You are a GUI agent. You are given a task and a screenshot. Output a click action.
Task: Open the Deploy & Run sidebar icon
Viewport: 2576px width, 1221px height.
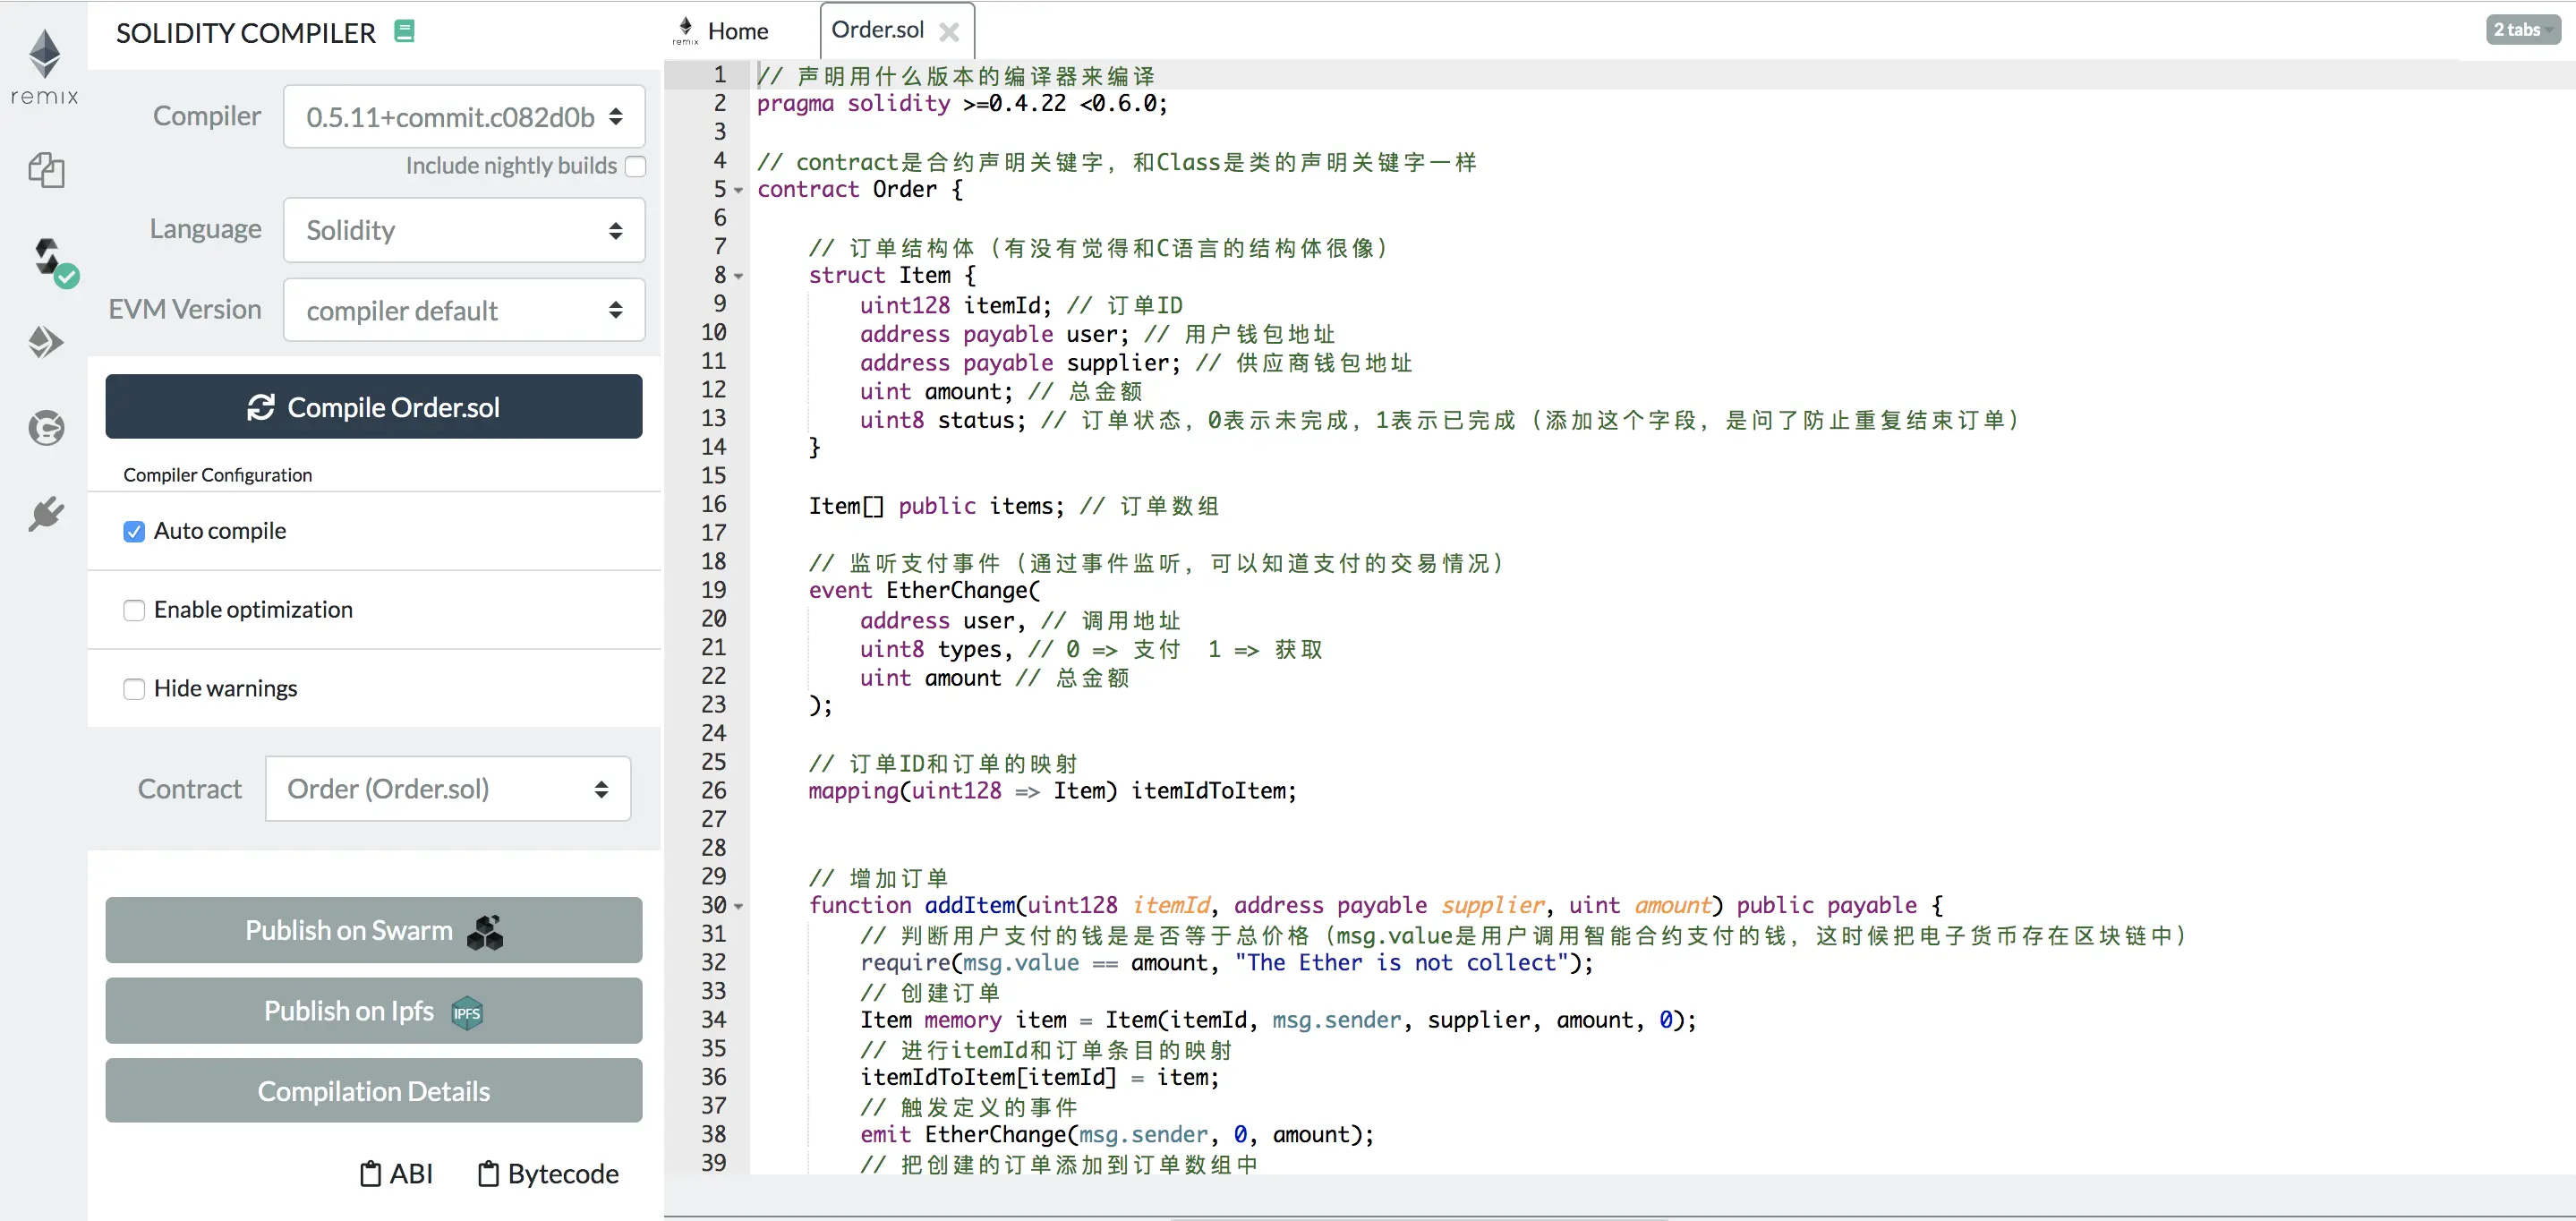pyautogui.click(x=46, y=342)
